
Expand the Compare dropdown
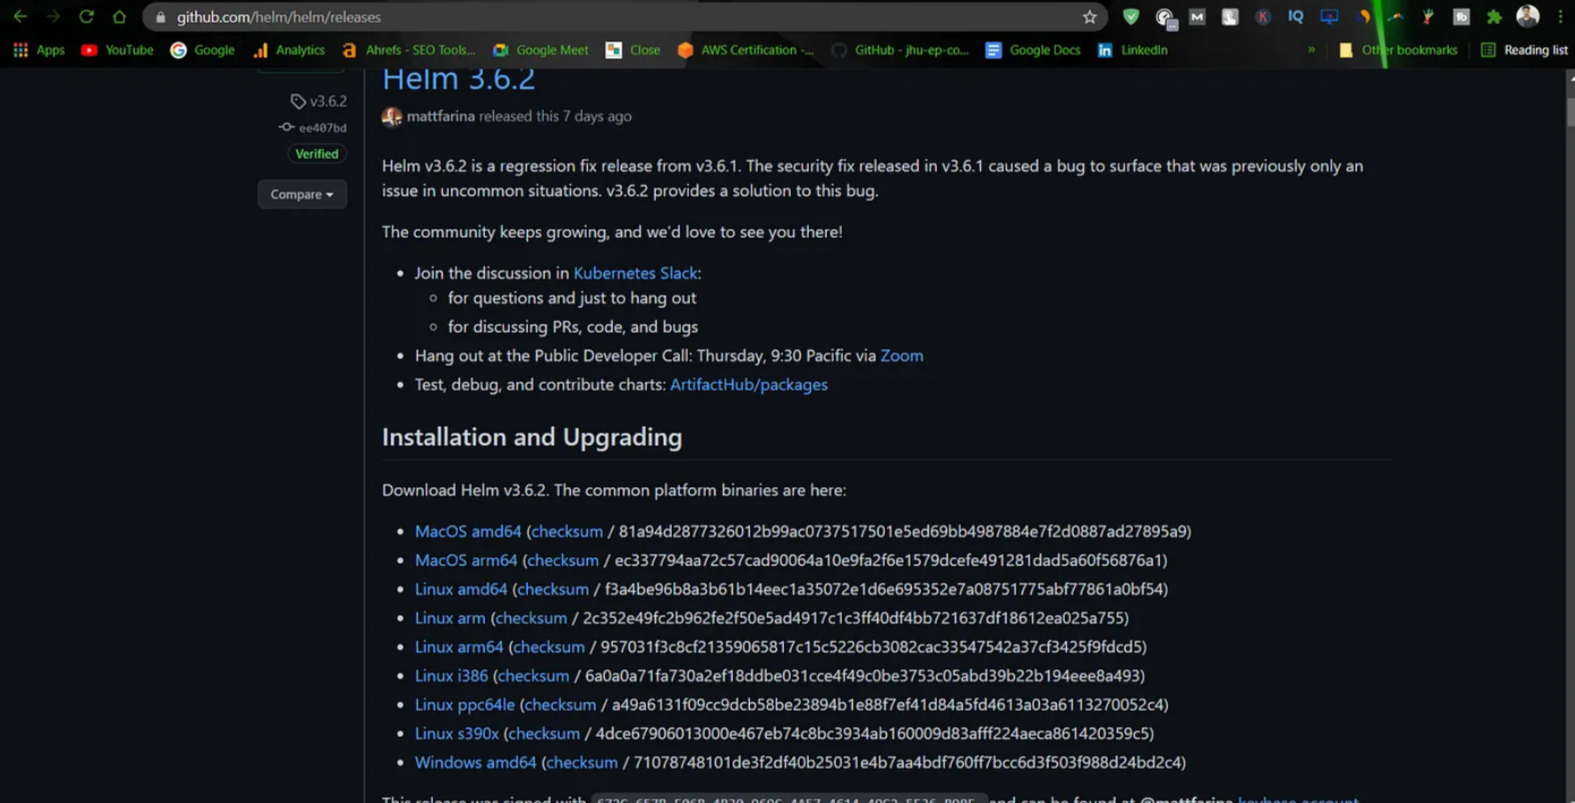point(302,194)
